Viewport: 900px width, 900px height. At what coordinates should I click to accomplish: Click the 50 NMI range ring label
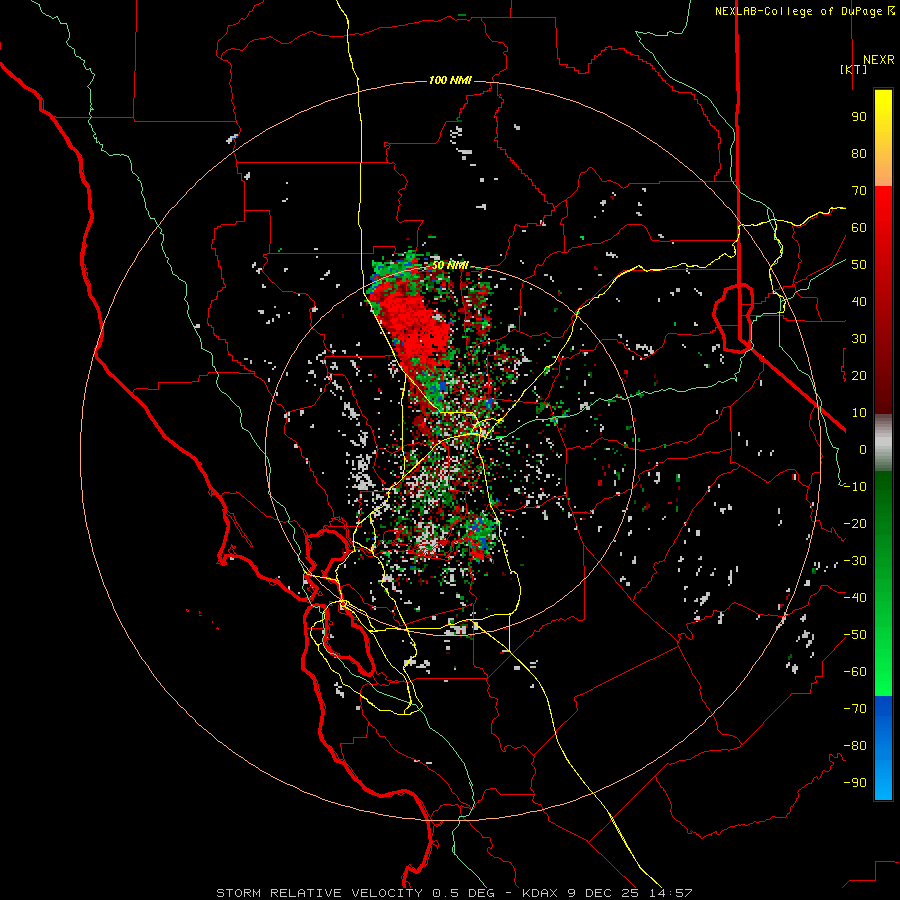pos(450,265)
